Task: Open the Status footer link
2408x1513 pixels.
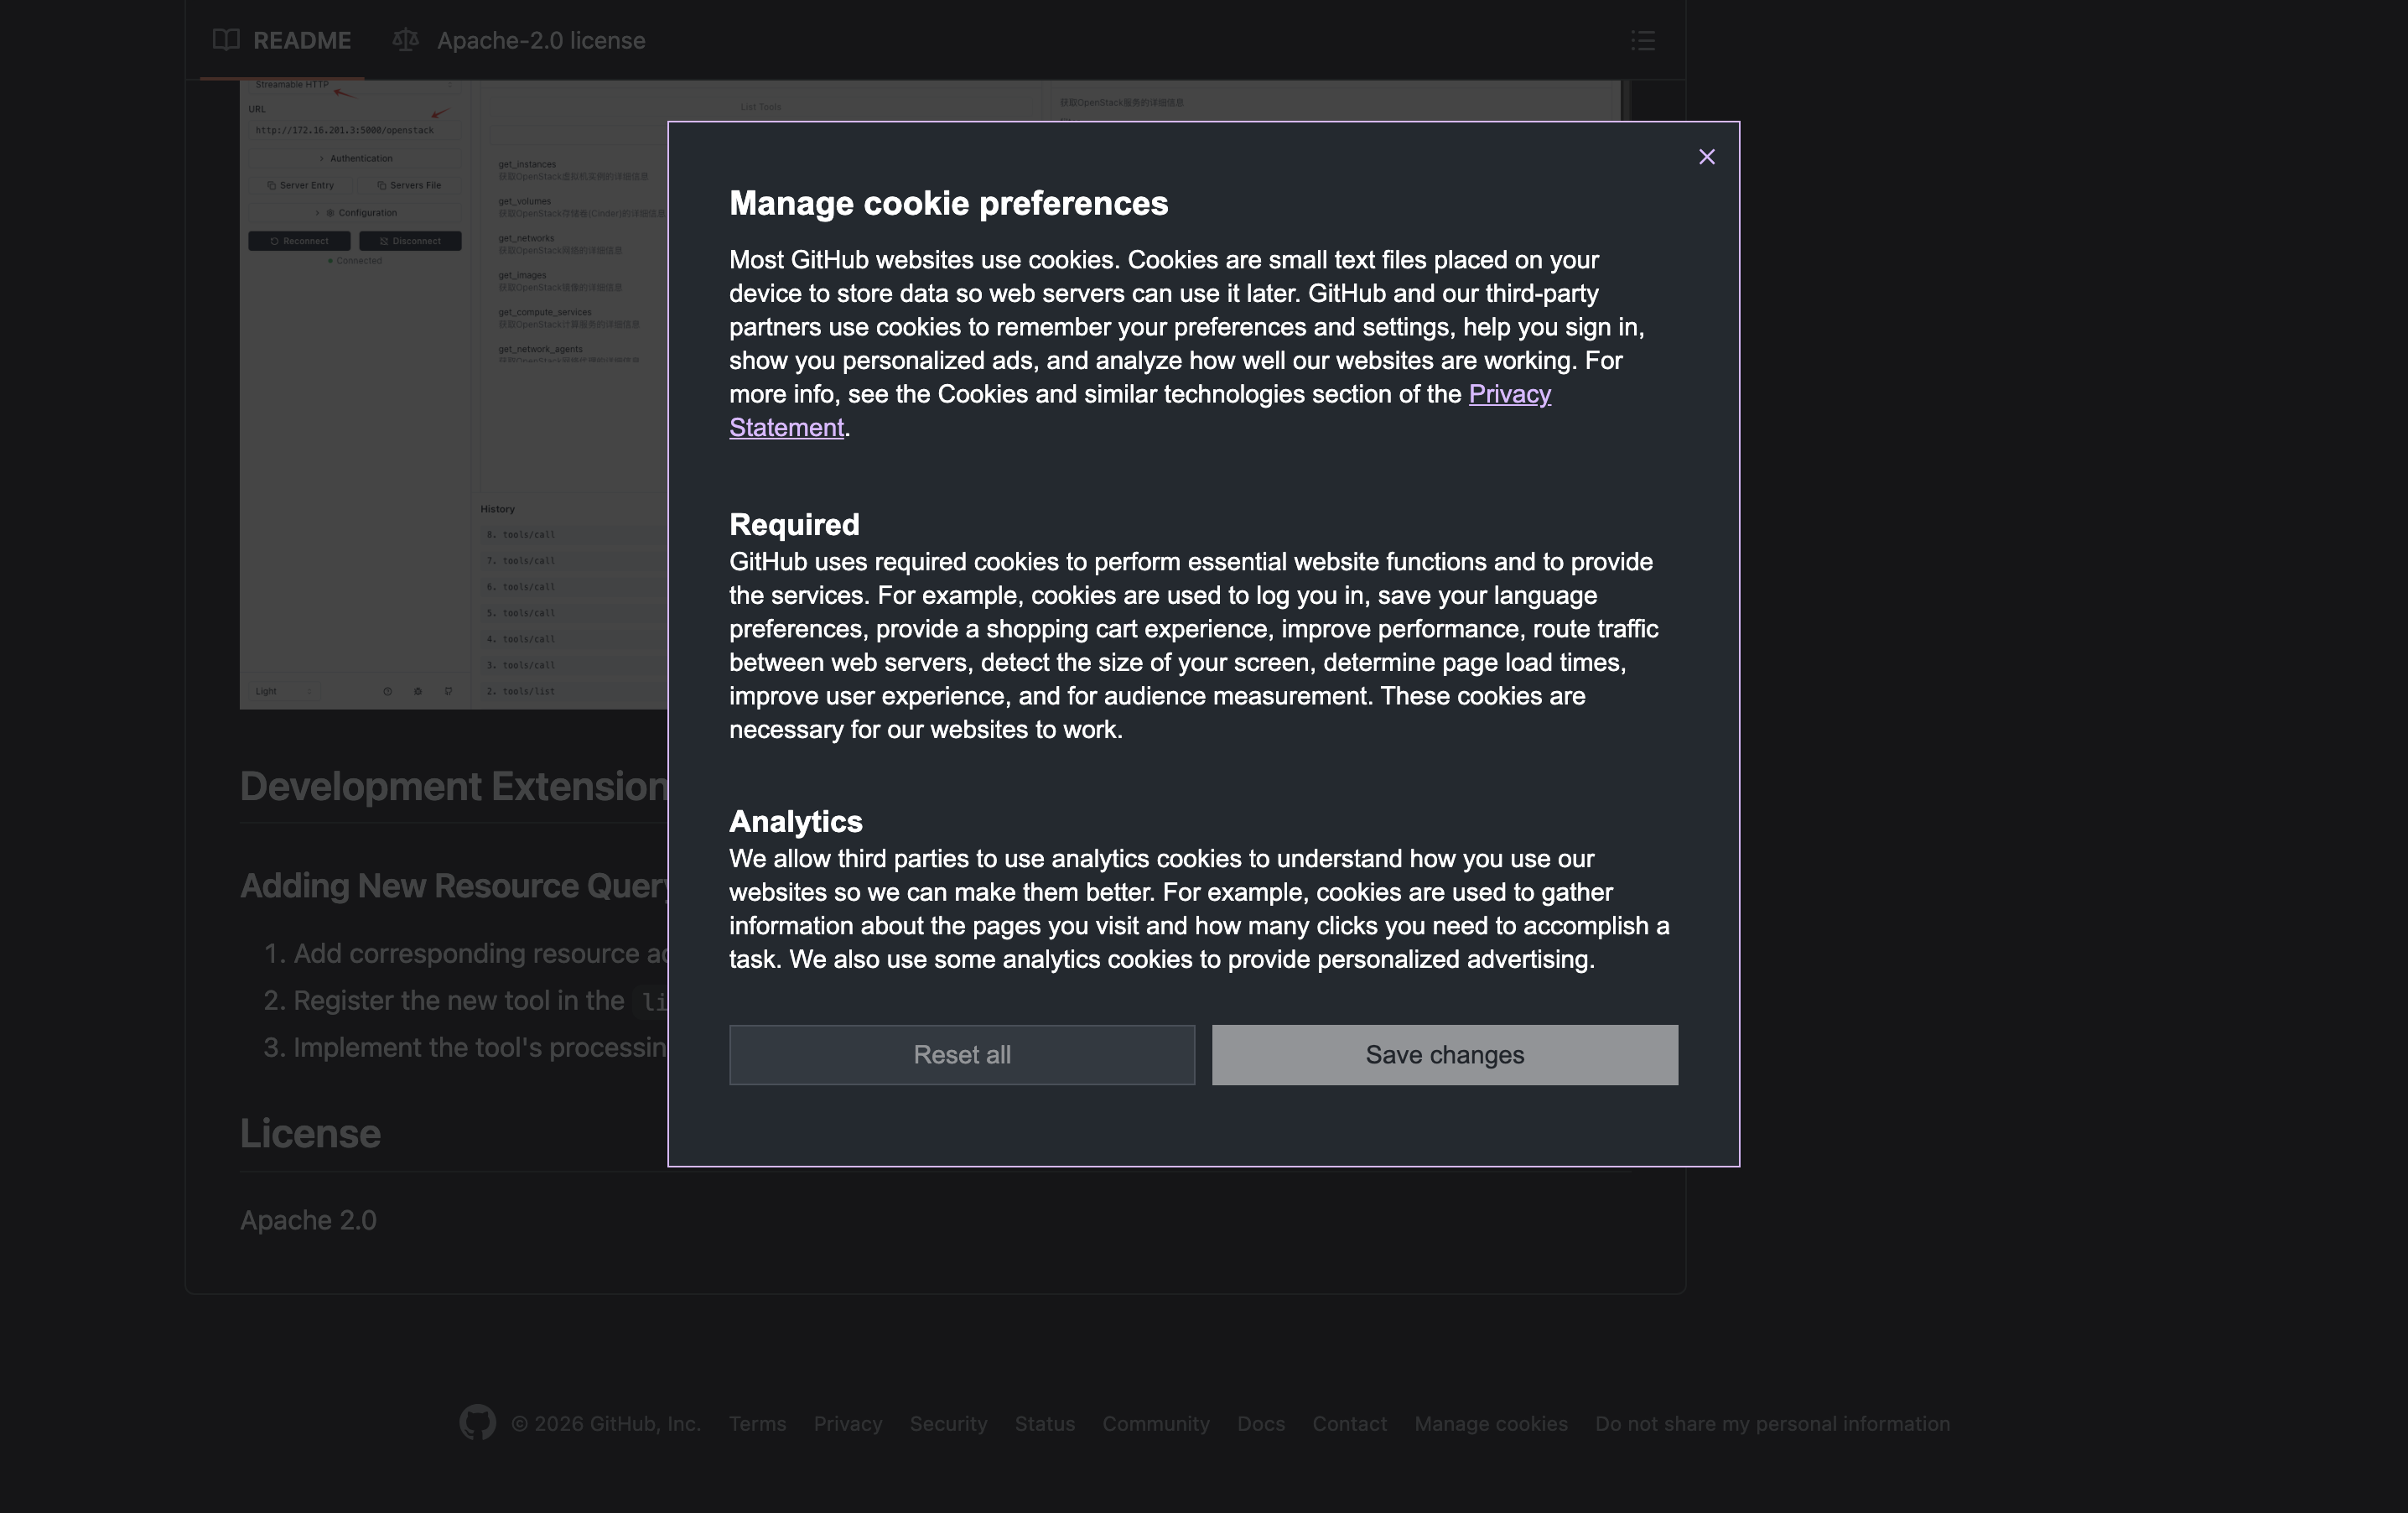Action: click(x=1044, y=1423)
